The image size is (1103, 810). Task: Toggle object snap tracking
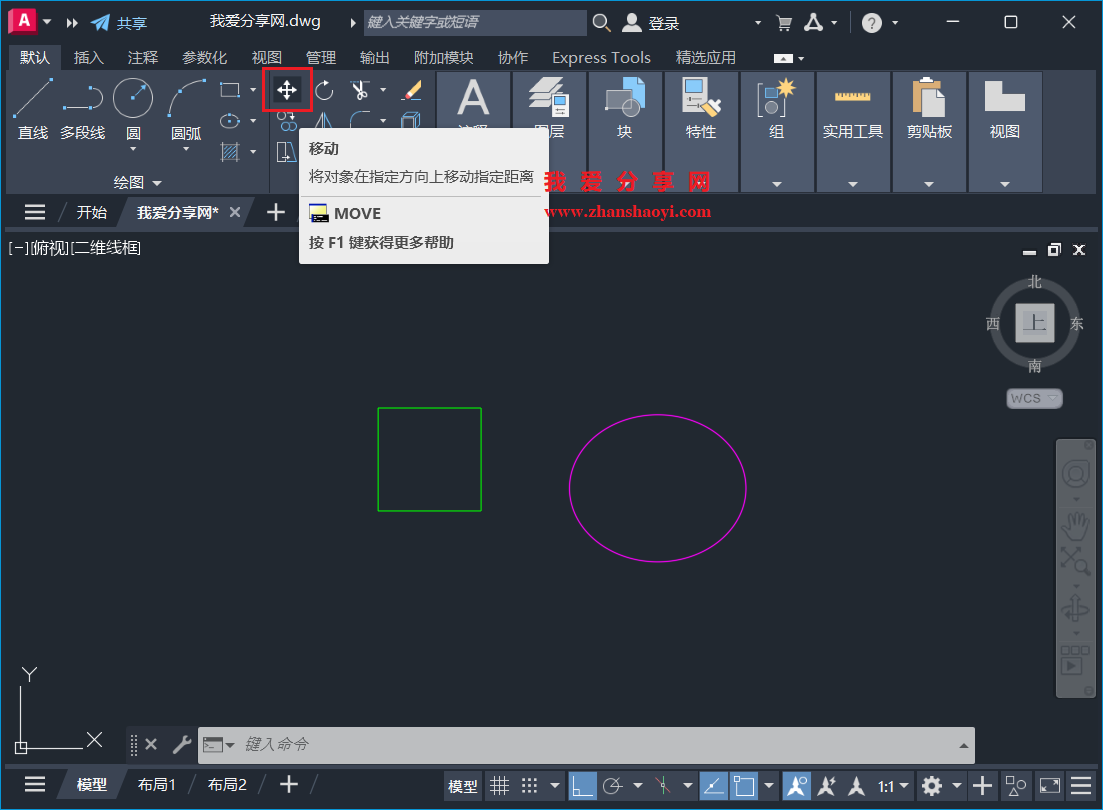(713, 785)
